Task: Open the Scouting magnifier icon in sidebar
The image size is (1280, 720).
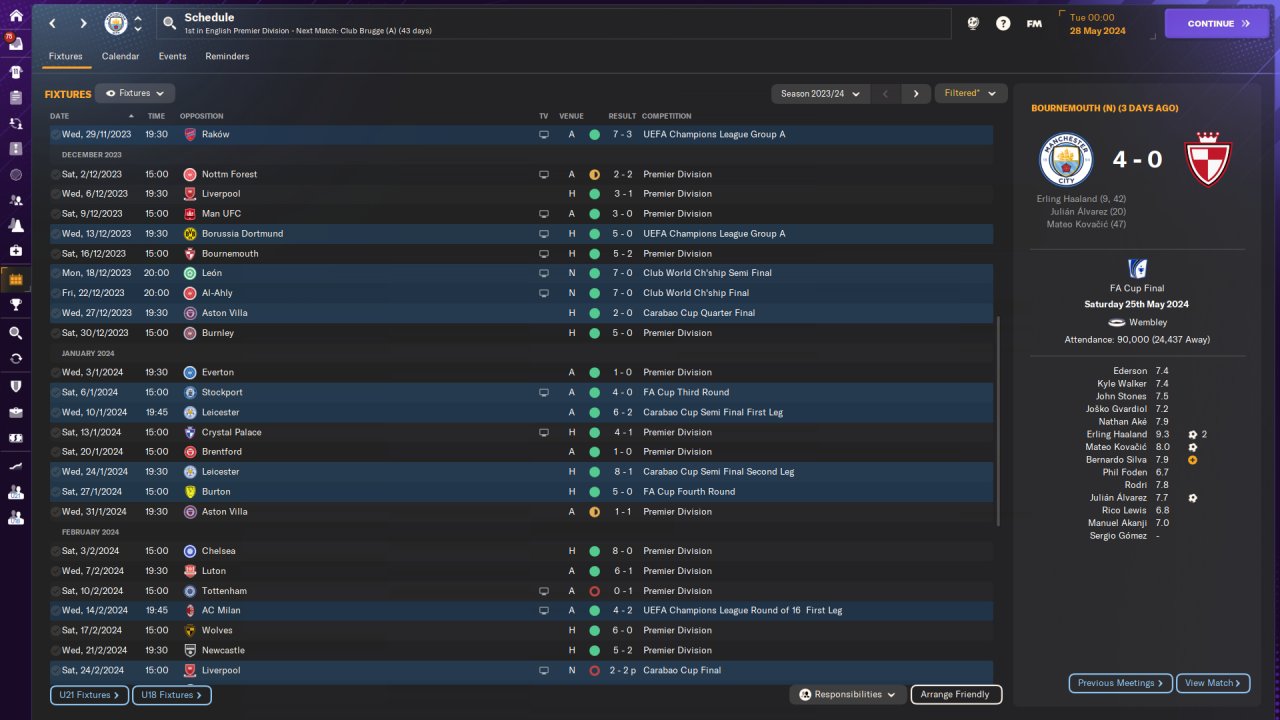Action: (x=15, y=333)
